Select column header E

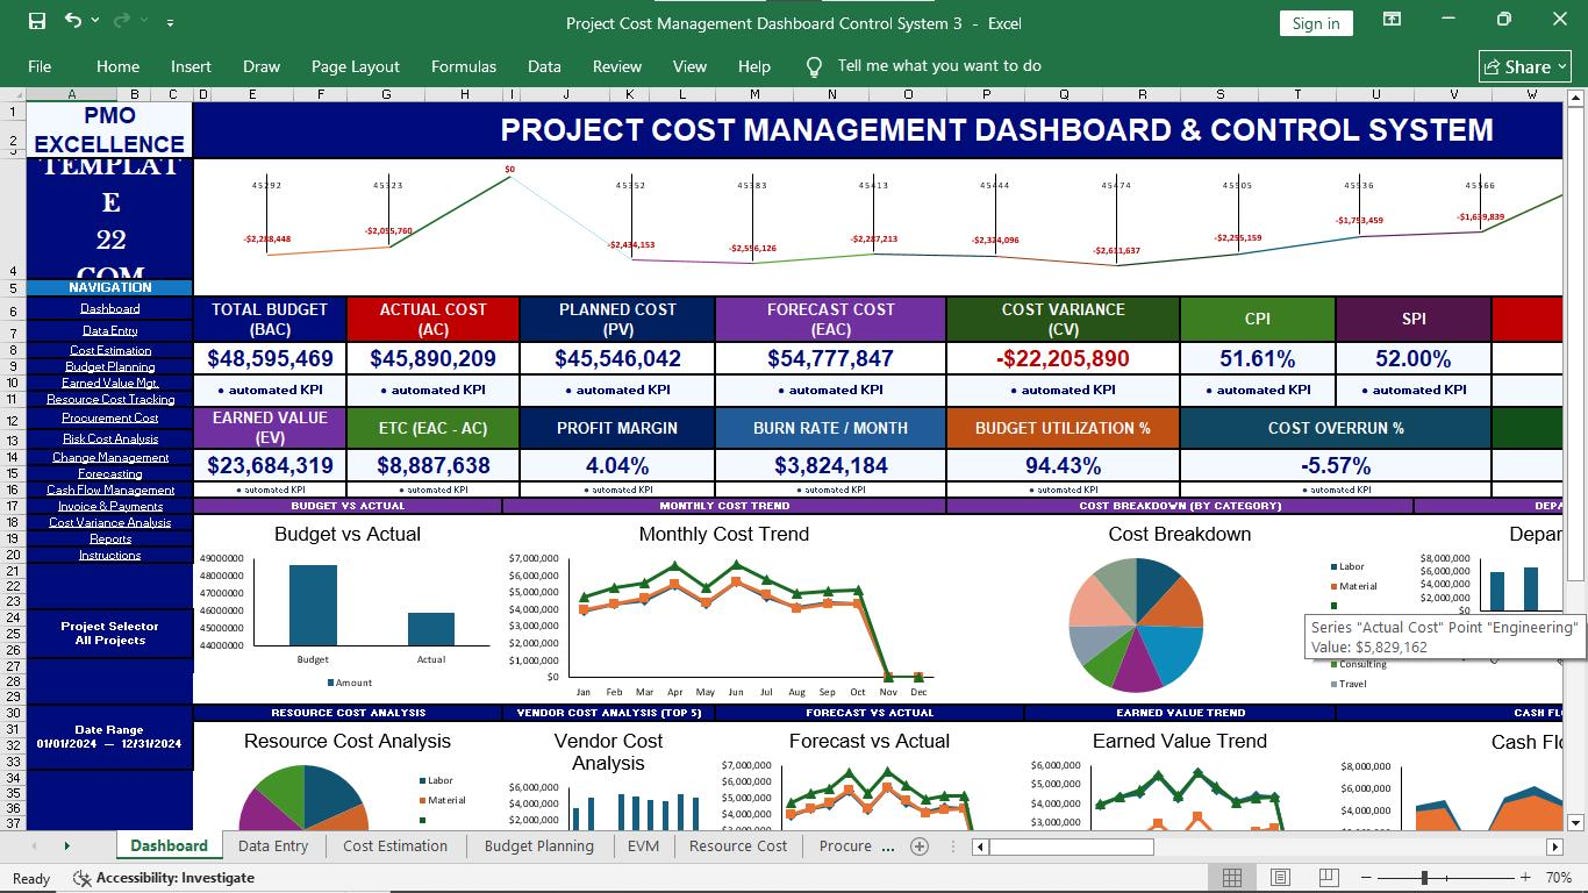(252, 95)
